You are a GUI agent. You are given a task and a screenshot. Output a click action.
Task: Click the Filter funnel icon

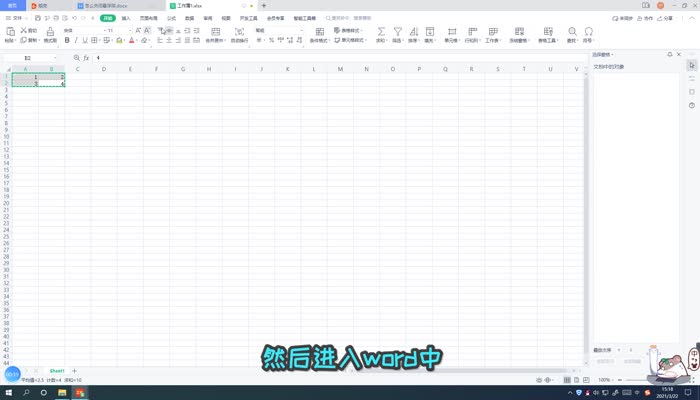(x=397, y=31)
